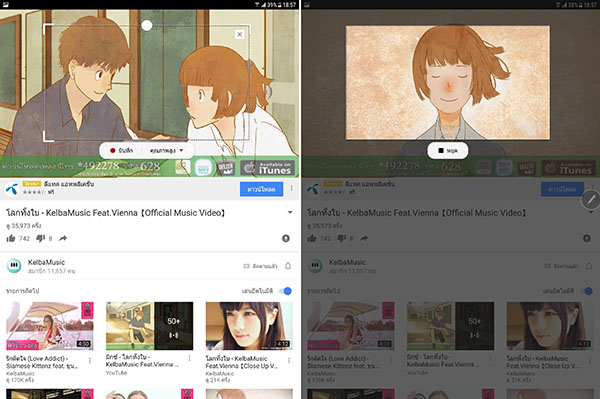Open the pencil edit icon in right screen
The image size is (600, 399).
click(x=591, y=199)
